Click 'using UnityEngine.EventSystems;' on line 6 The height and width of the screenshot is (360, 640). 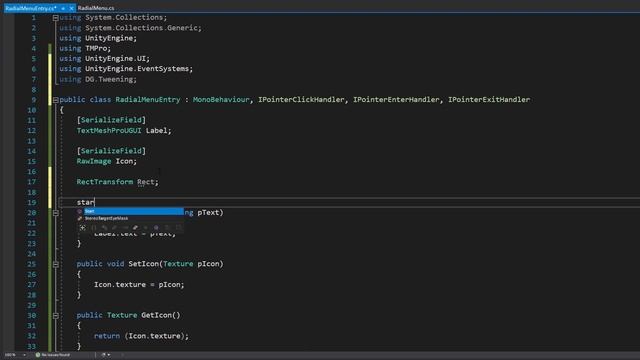[126, 69]
